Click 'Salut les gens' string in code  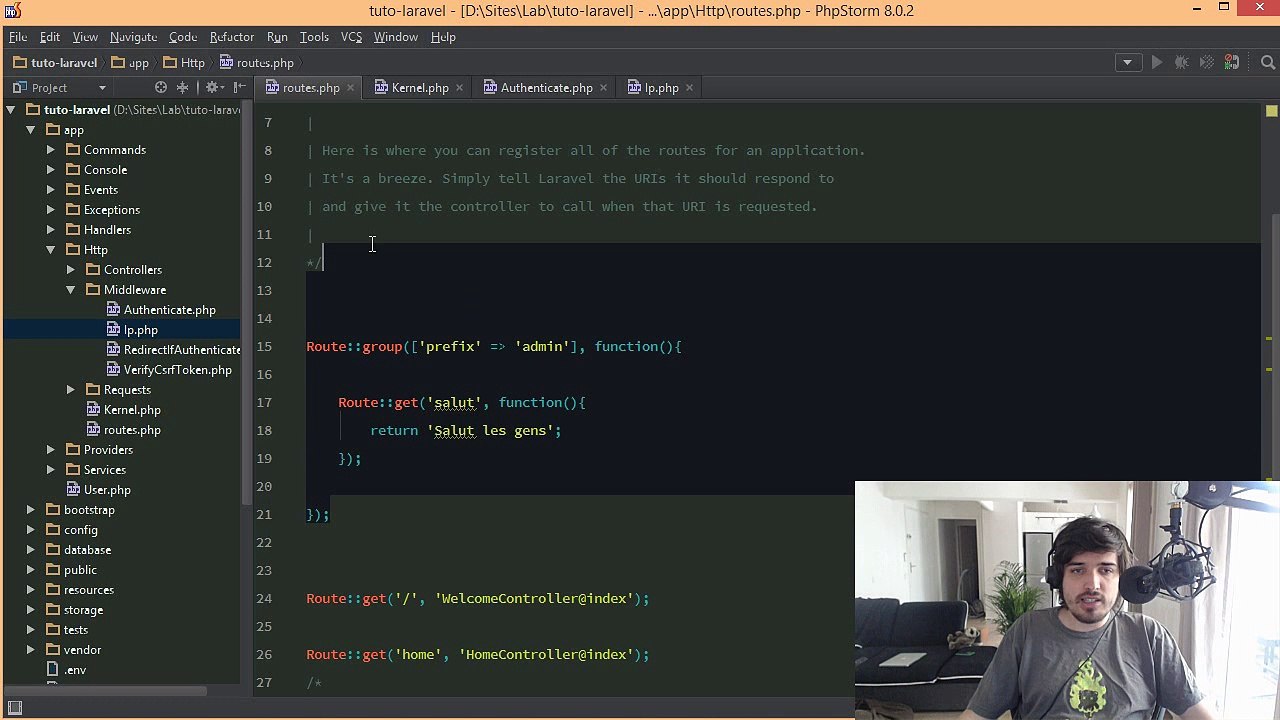click(x=490, y=430)
